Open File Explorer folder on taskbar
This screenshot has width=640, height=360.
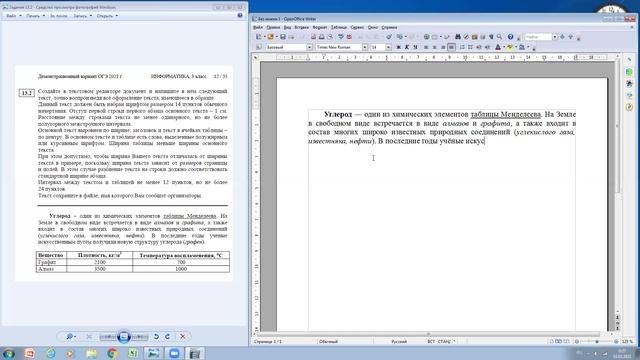[x=91, y=353]
